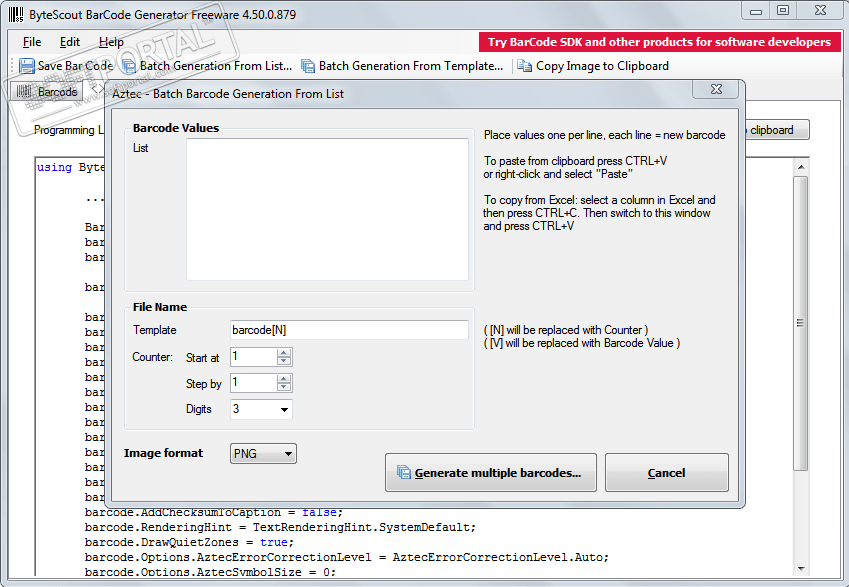Click the code panel vertical scrollbar thumb
The image size is (849, 587).
[801, 323]
